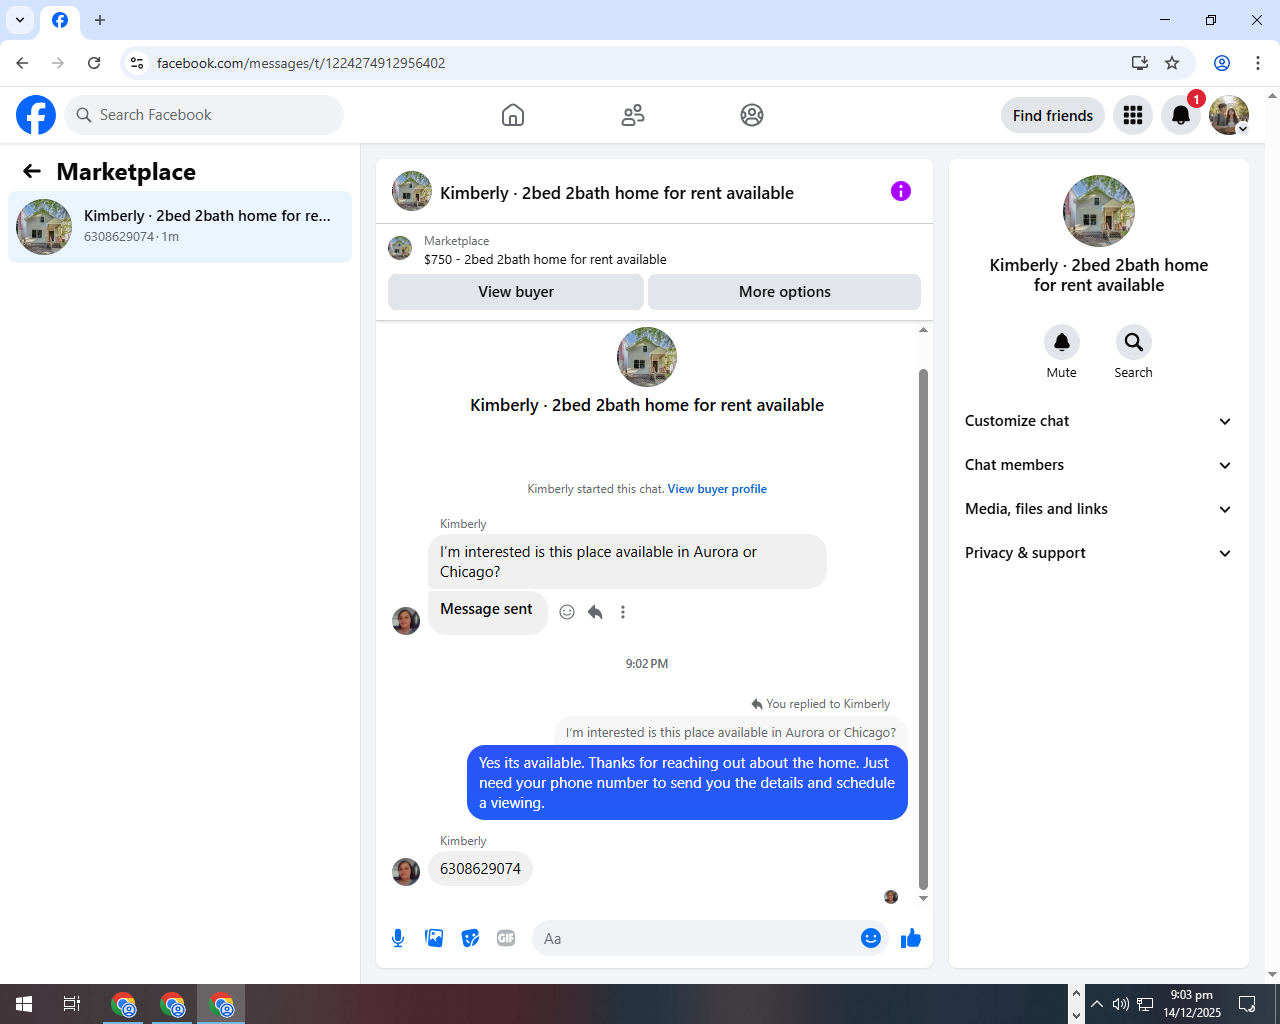Open Task View on taskbar

pyautogui.click(x=72, y=1004)
